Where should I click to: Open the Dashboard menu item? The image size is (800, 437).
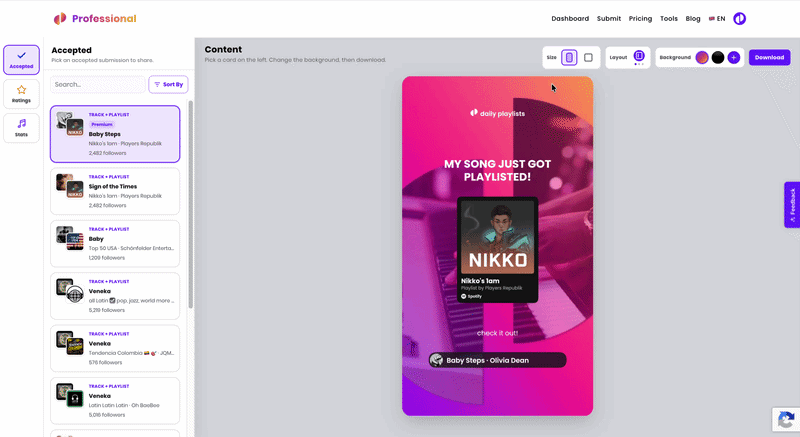coord(570,19)
